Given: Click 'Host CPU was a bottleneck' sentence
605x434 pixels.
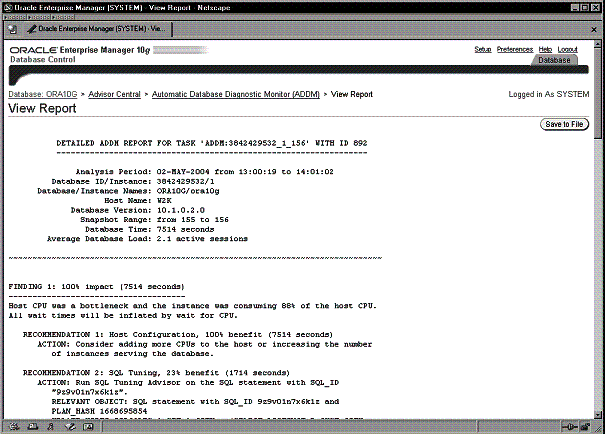Looking at the screenshot, I should point(192,306).
